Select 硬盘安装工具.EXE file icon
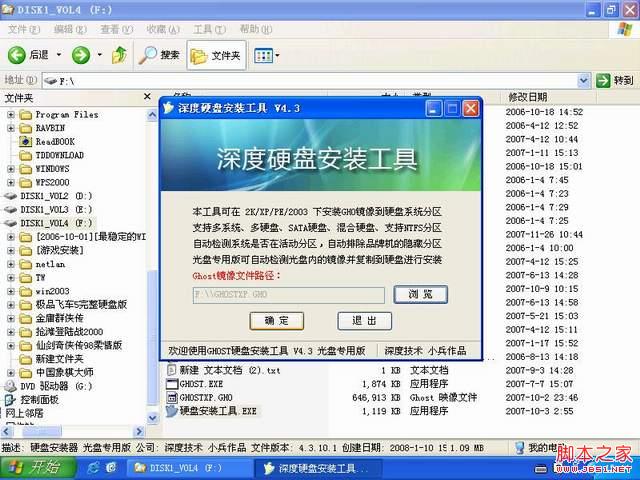Viewport: 640px width, 480px height. coord(172,411)
